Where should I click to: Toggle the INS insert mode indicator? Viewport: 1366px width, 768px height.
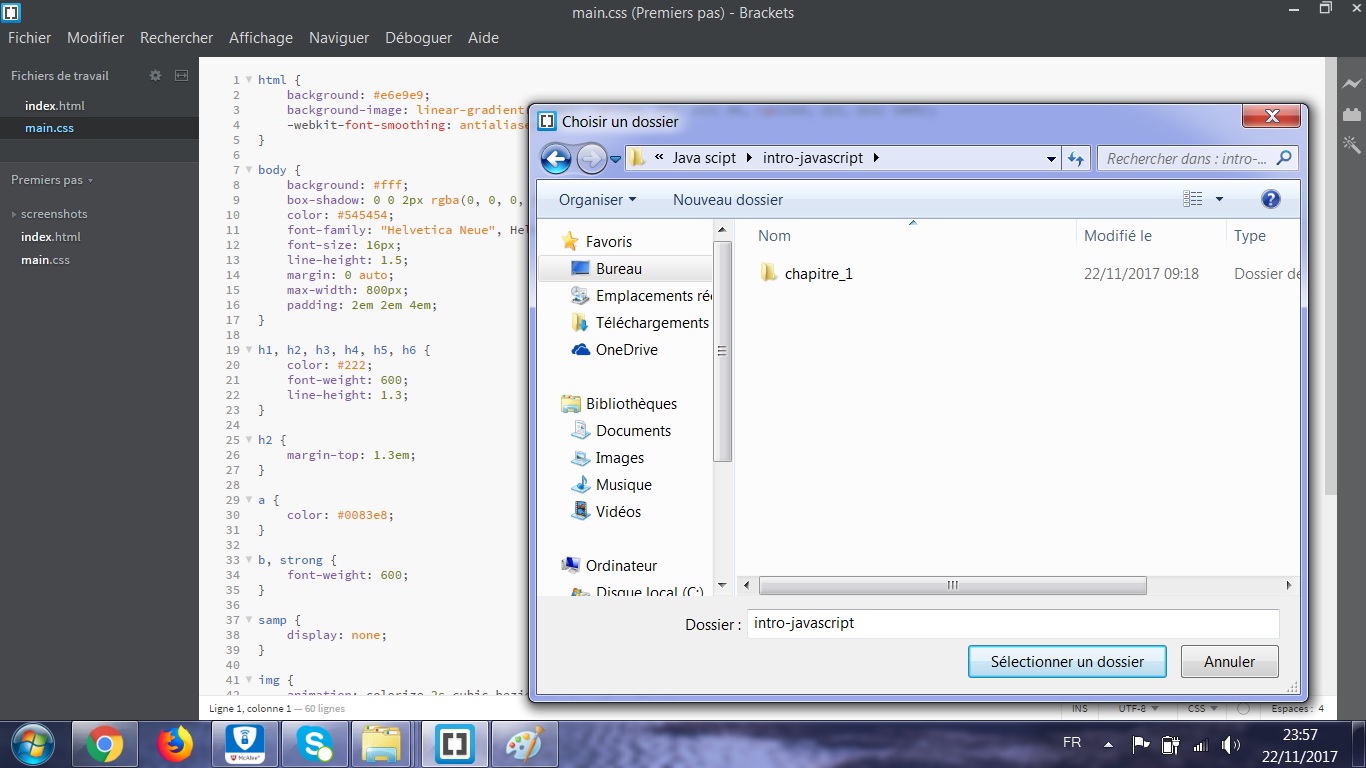(x=1079, y=708)
